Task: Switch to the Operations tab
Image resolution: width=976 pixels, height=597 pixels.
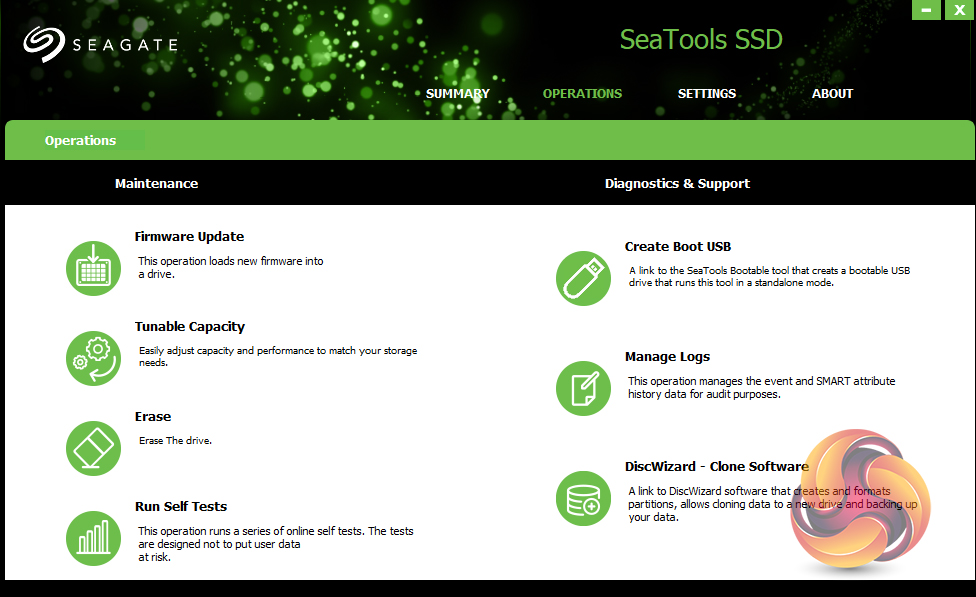Action: pos(582,94)
